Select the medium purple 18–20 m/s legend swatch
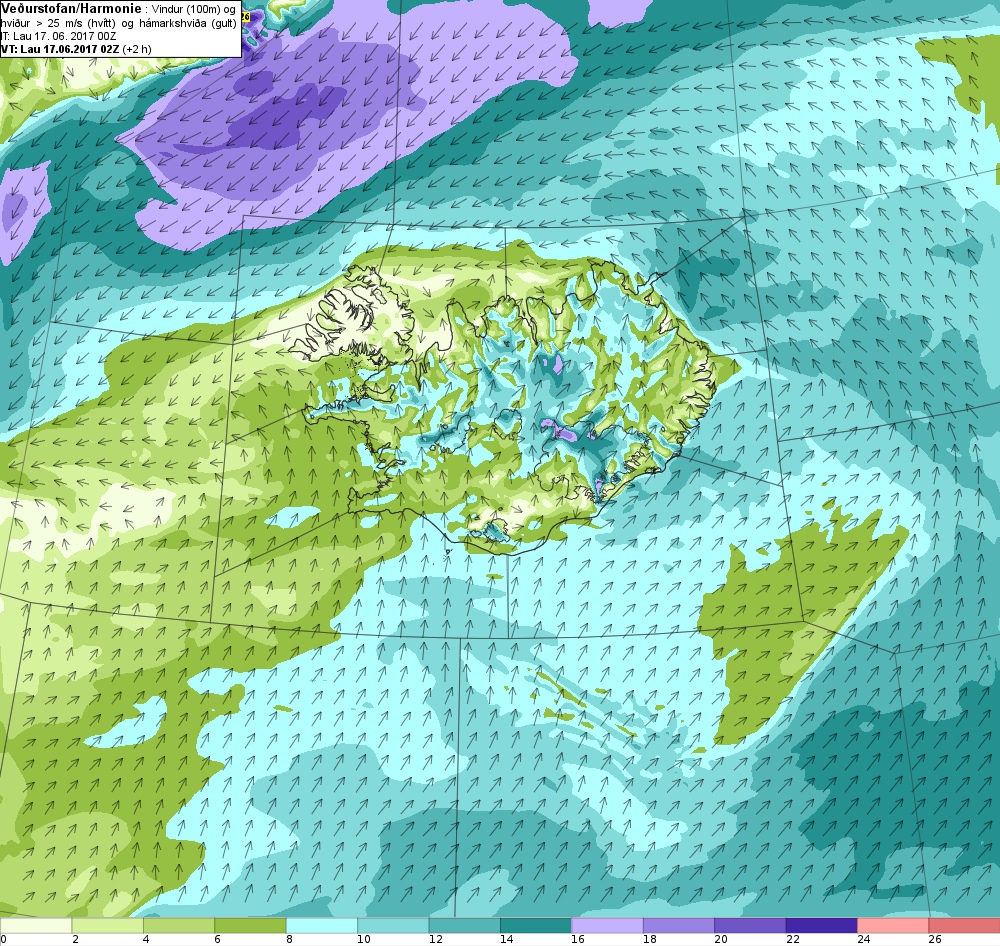Viewport: 1000px width, 946px height. (679, 925)
